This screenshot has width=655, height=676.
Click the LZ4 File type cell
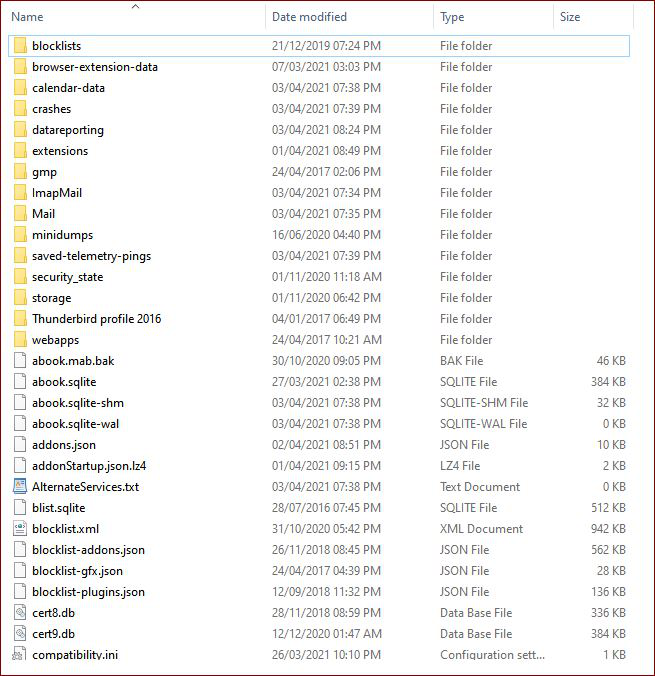tap(460, 466)
